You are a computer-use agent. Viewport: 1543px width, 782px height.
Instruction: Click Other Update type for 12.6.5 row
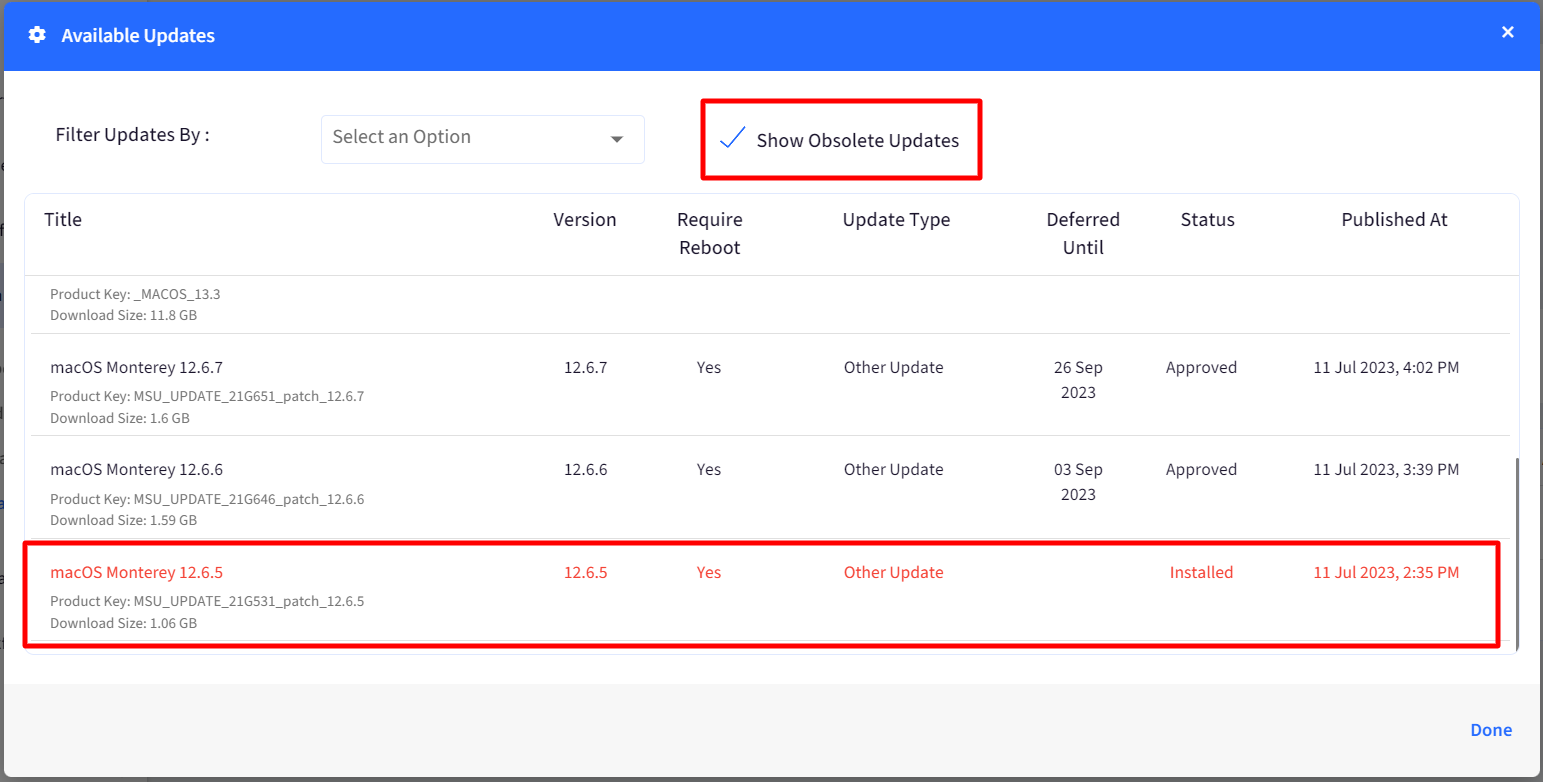(x=893, y=572)
